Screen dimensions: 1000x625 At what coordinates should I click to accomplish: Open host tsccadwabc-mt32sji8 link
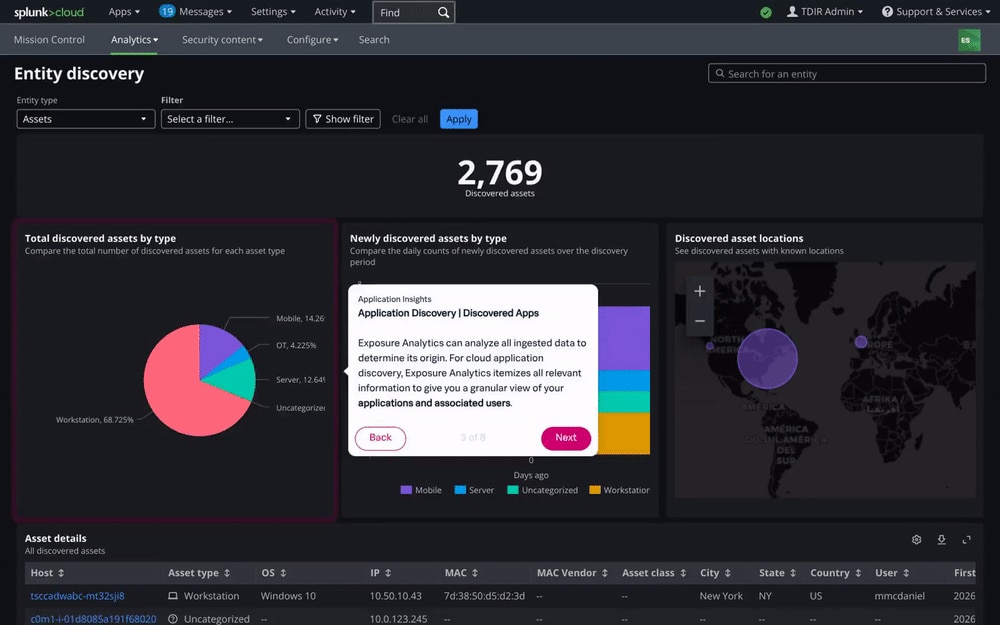click(x=77, y=596)
